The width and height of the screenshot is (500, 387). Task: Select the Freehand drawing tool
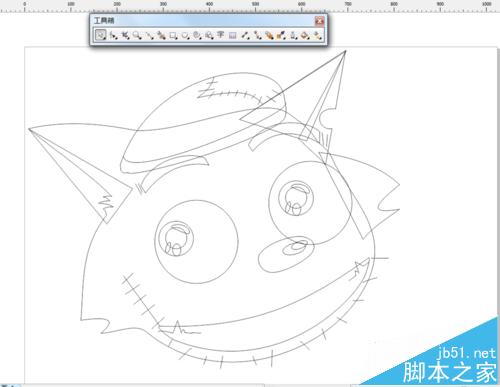click(149, 35)
